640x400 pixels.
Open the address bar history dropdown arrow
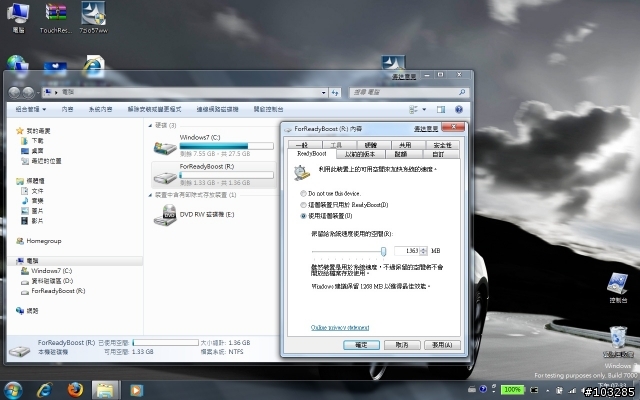click(x=324, y=93)
